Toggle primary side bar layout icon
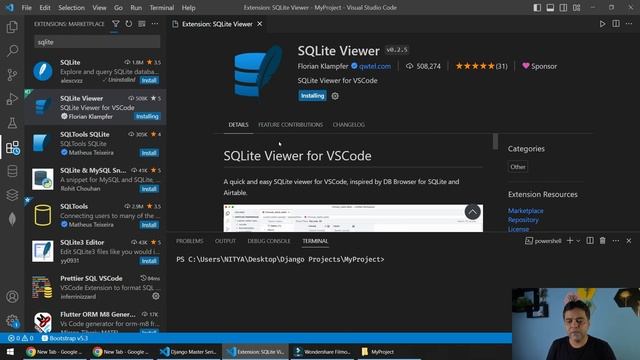The height and width of the screenshot is (360, 640). click(537, 8)
